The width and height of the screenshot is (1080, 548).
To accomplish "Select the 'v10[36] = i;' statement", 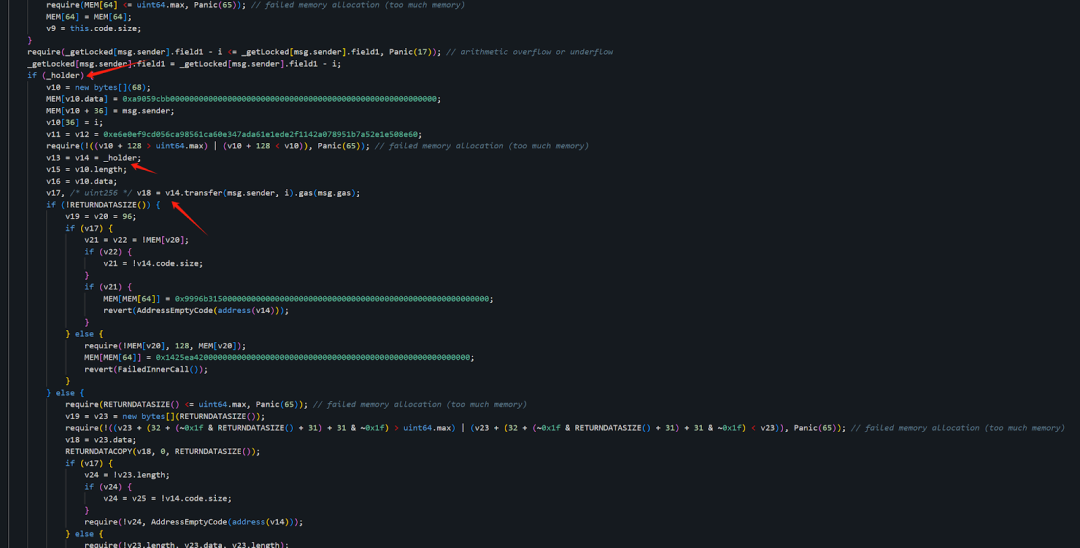I will 74,123.
